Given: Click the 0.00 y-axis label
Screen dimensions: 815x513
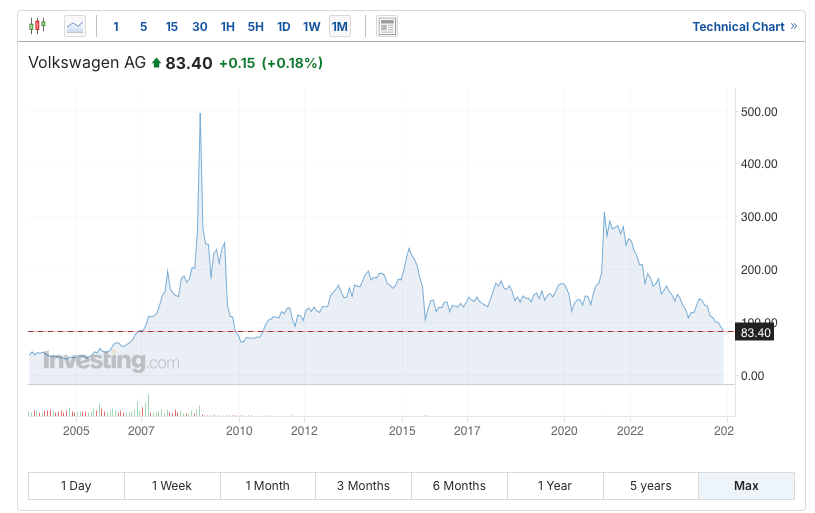Looking at the screenshot, I should (752, 376).
